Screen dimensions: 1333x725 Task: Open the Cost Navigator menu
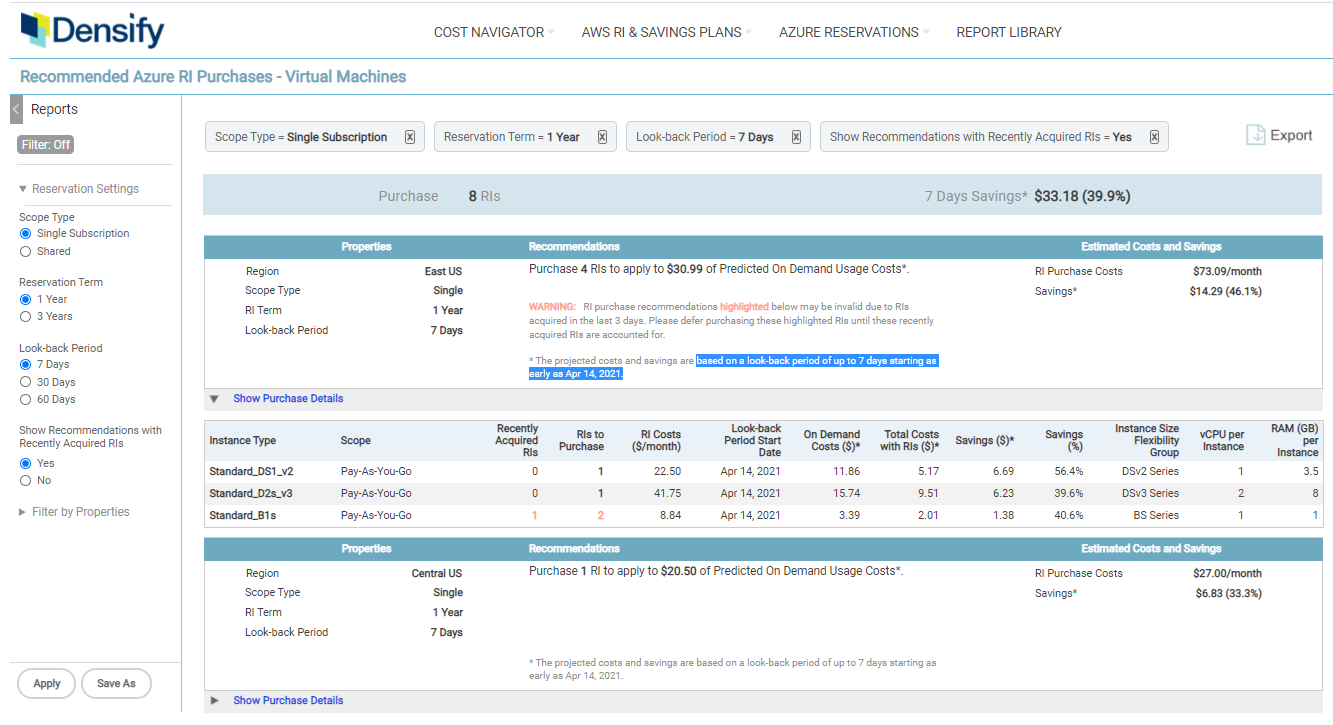tap(489, 32)
